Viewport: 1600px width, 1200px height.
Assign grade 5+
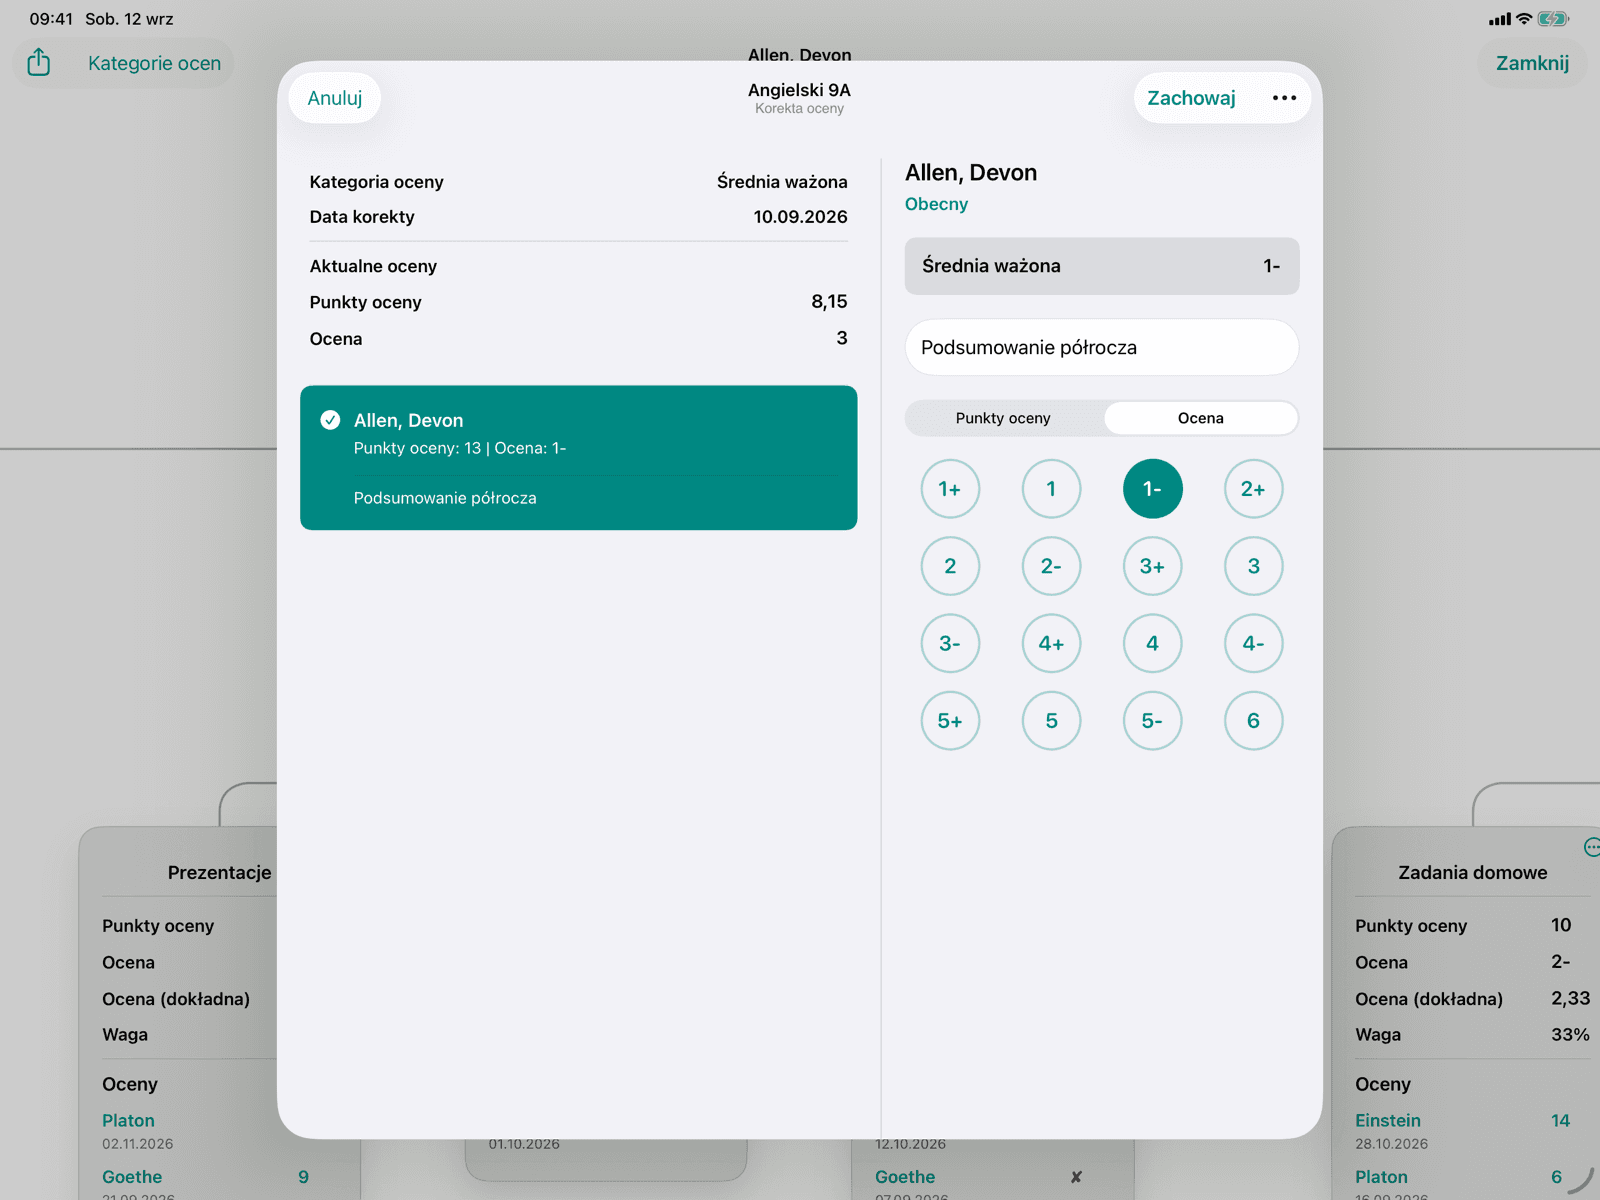click(950, 721)
